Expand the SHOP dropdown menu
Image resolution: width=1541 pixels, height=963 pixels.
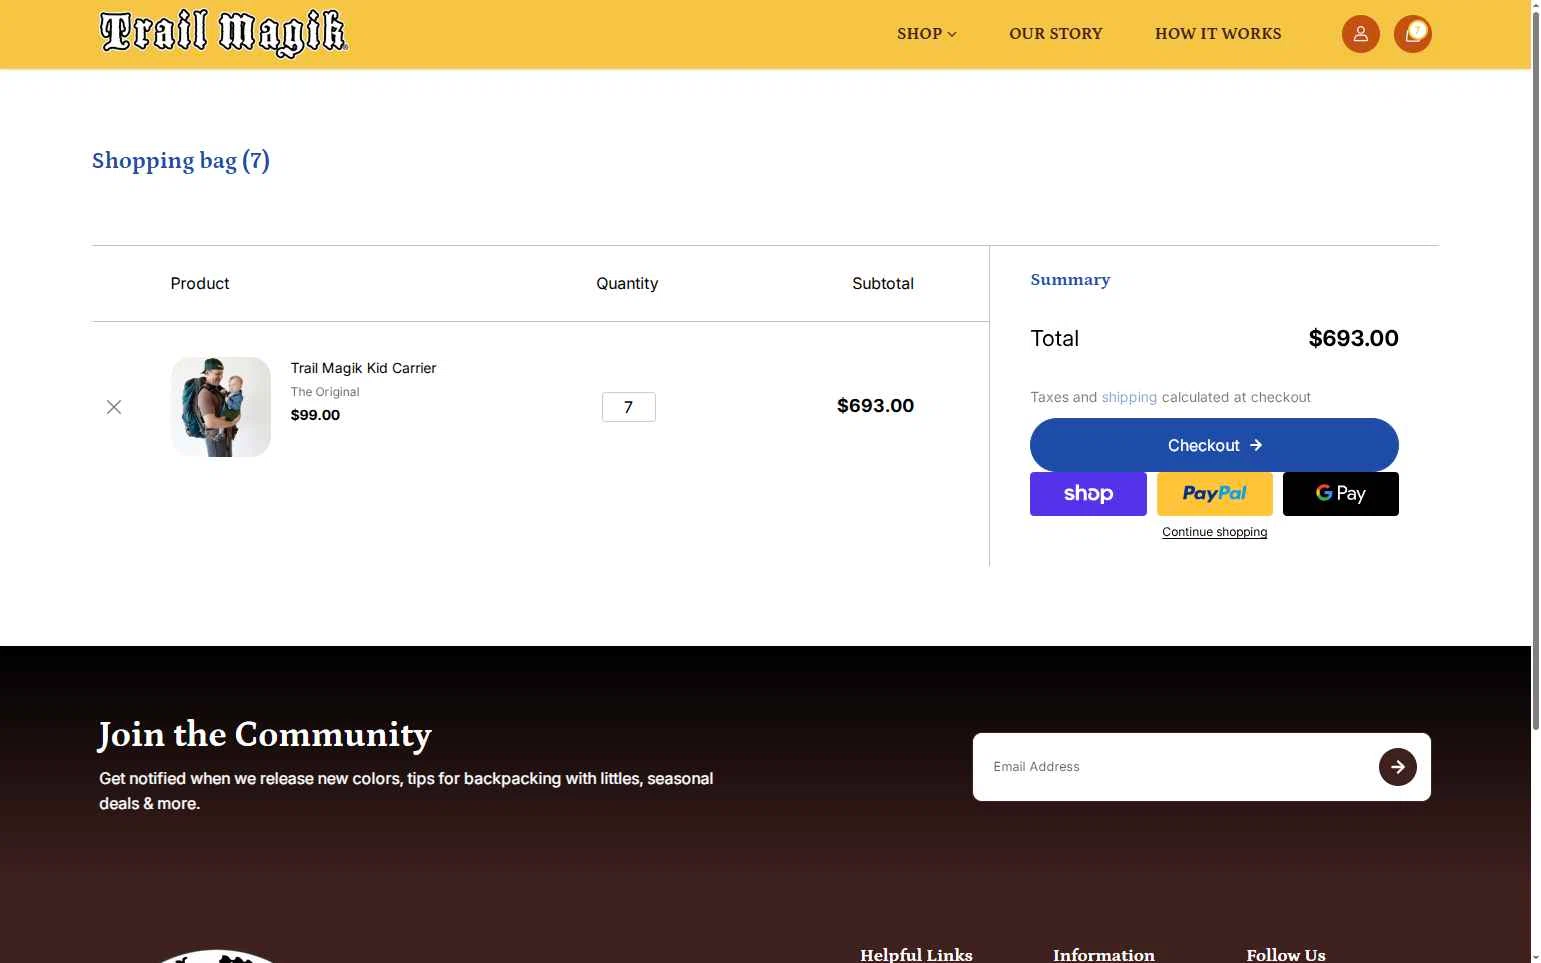click(x=926, y=34)
